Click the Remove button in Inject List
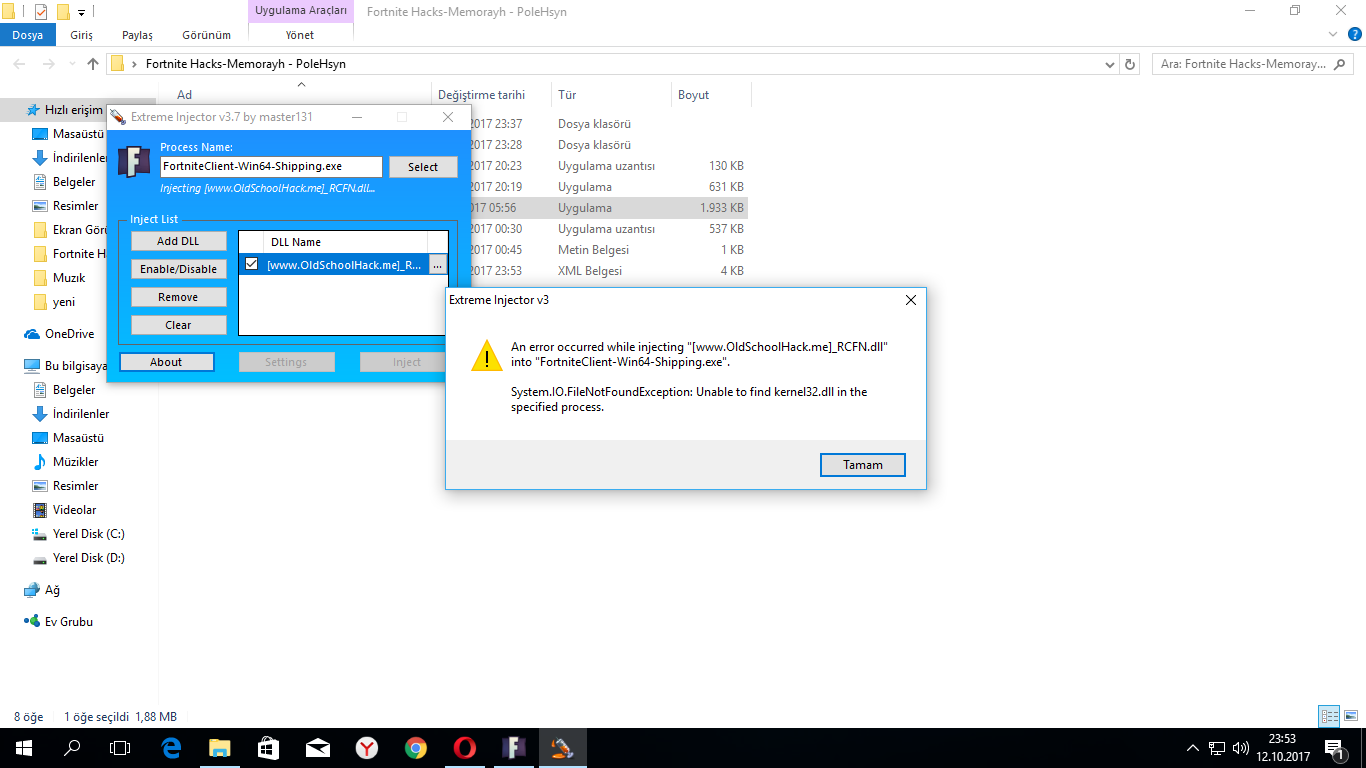The height and width of the screenshot is (768, 1366). [178, 297]
